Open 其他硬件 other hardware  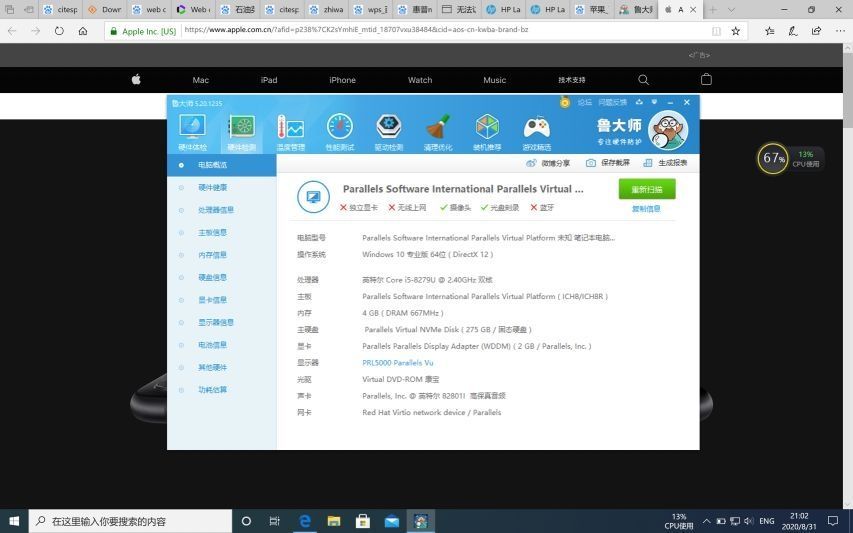tap(221, 367)
